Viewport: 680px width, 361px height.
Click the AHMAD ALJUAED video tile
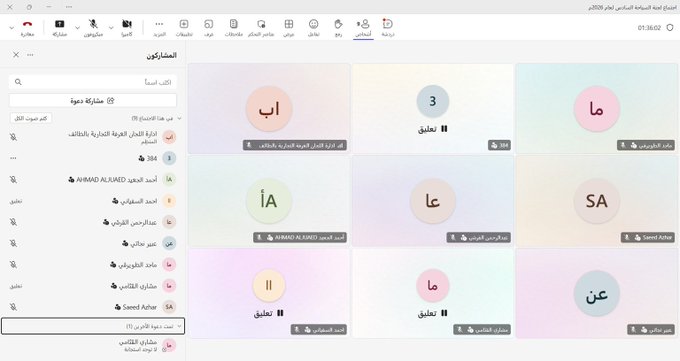pos(269,201)
